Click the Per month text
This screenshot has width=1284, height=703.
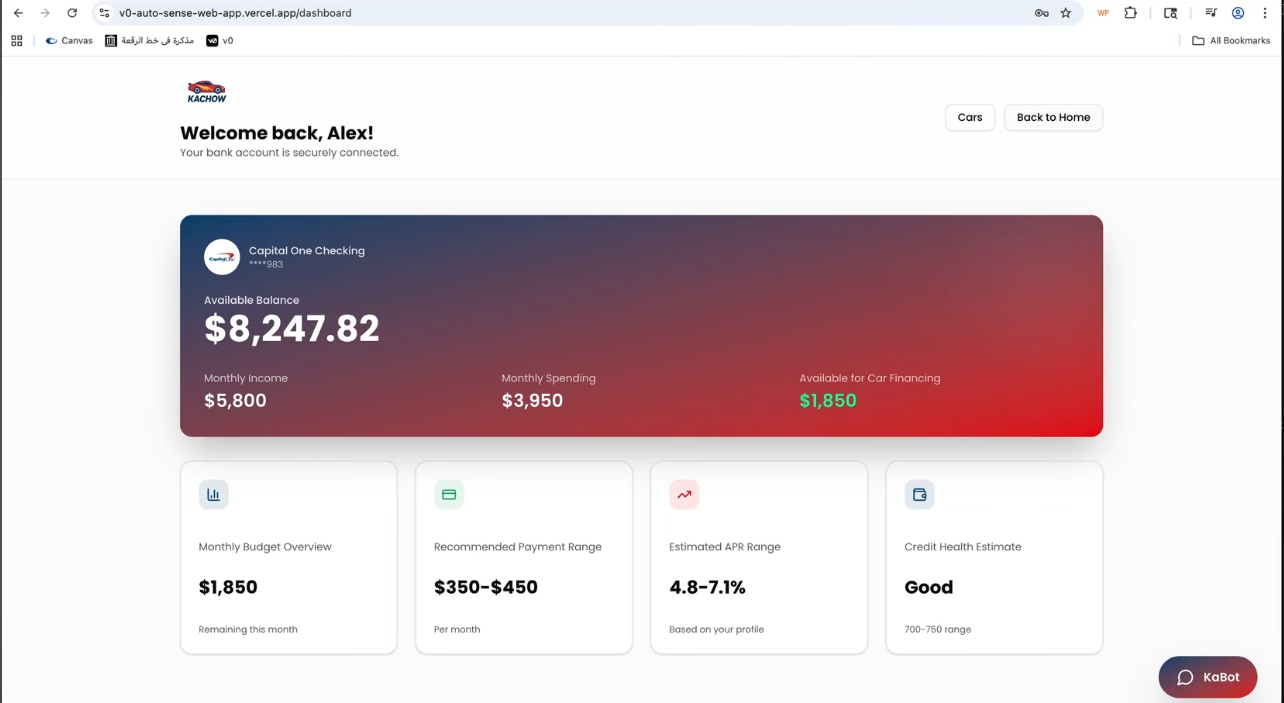[457, 630]
